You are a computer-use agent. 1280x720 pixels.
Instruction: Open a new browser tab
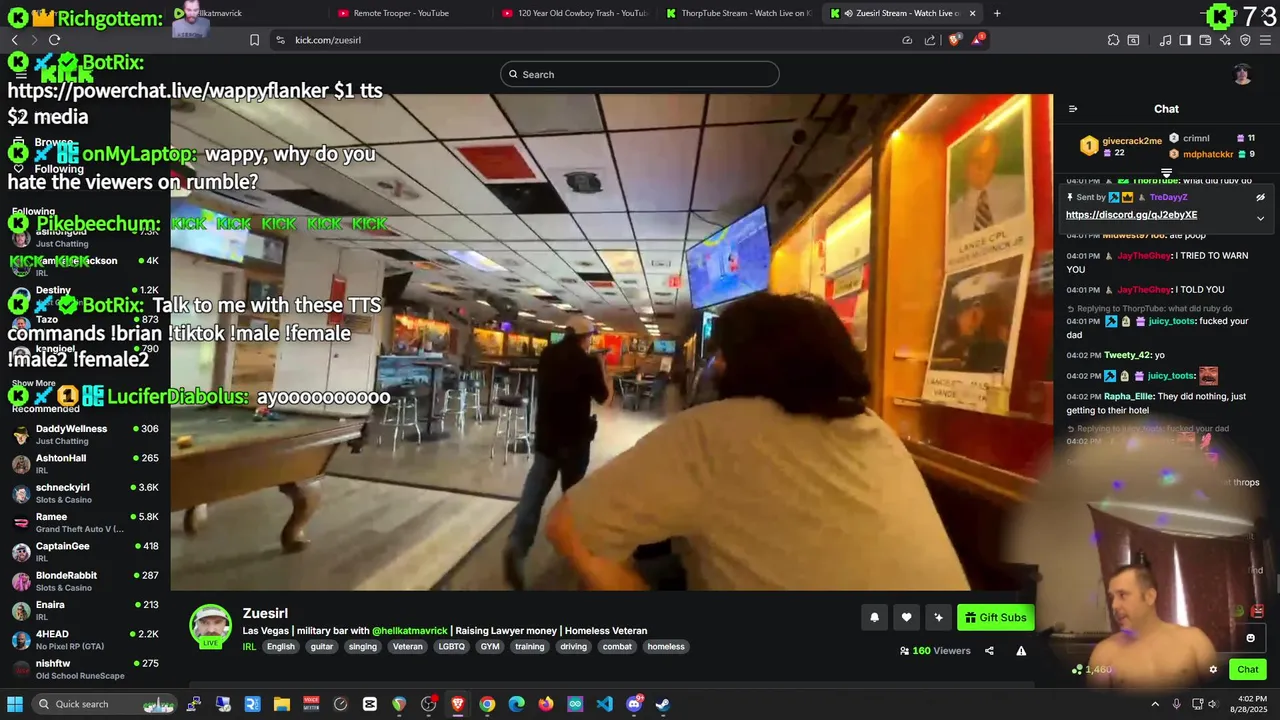(x=997, y=13)
